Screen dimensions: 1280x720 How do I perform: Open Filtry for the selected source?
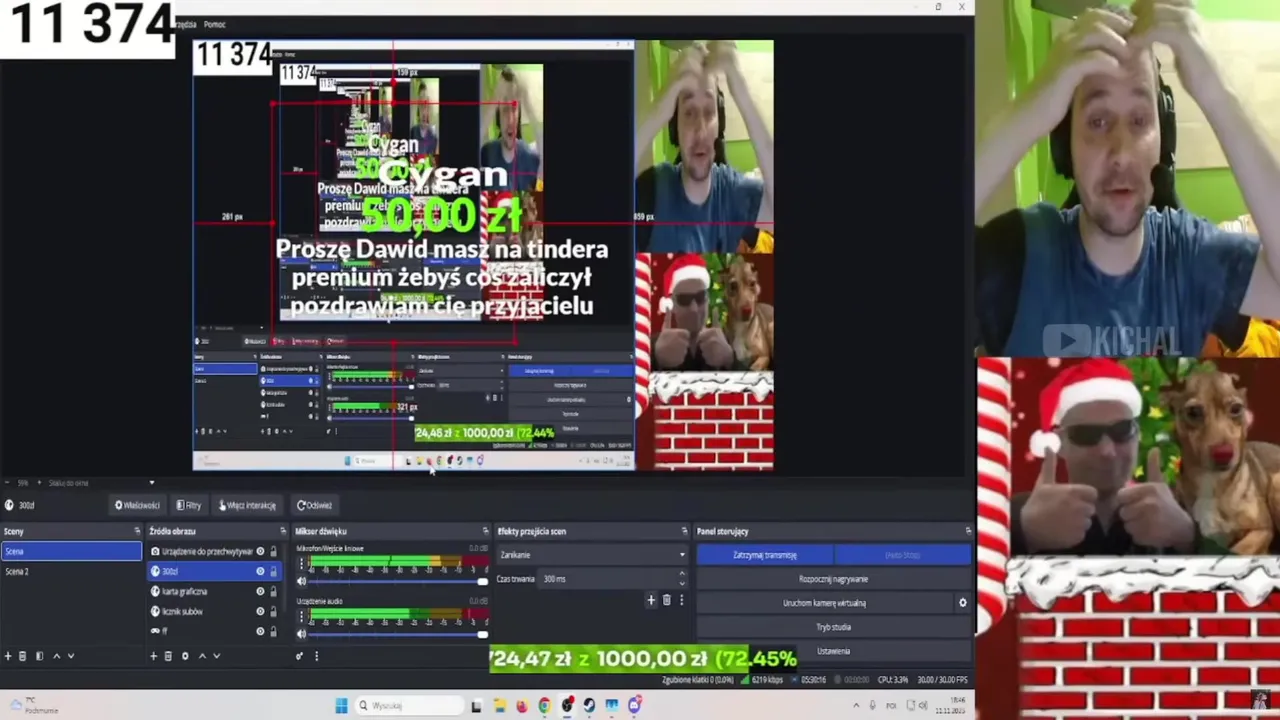coord(188,505)
